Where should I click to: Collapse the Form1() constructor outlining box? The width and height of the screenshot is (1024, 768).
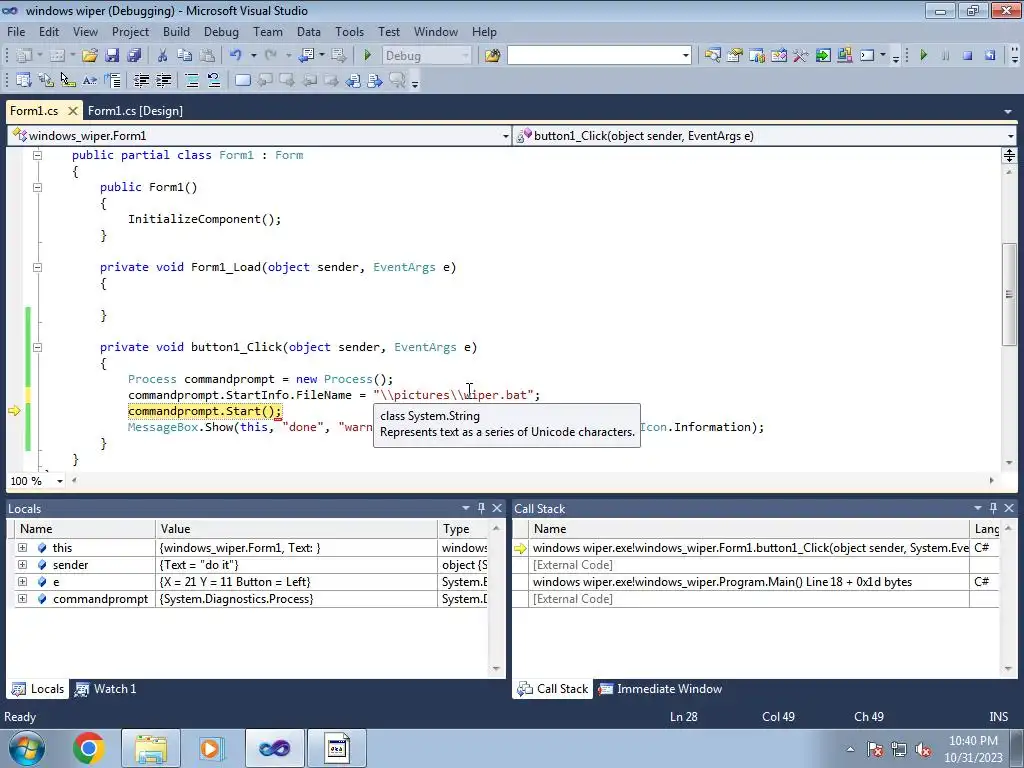[x=37, y=187]
